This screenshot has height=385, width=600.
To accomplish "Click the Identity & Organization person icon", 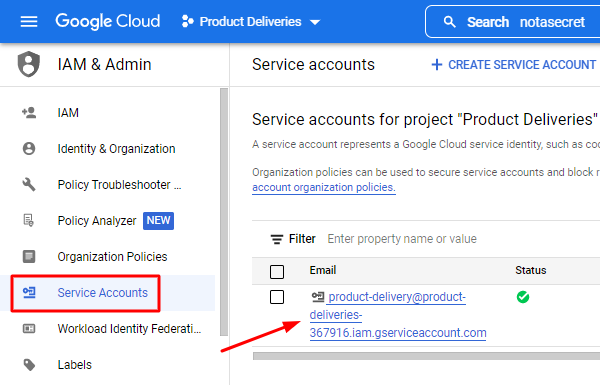I will click(29, 148).
